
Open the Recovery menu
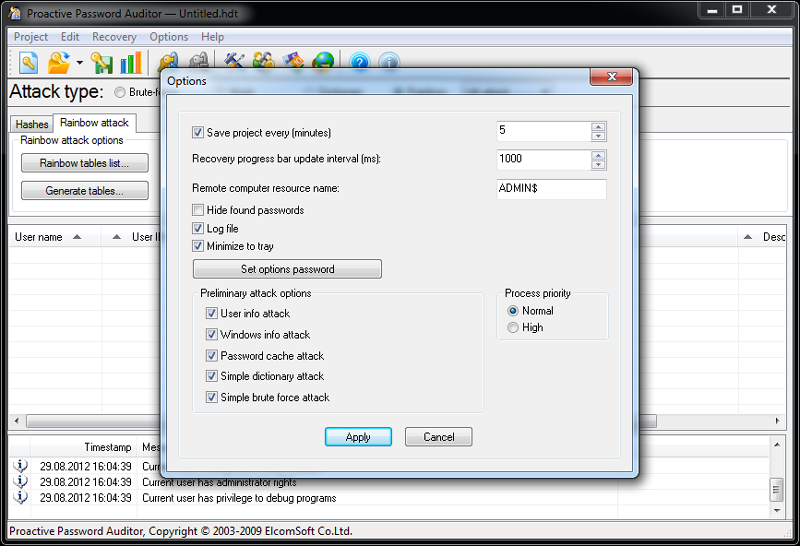114,37
